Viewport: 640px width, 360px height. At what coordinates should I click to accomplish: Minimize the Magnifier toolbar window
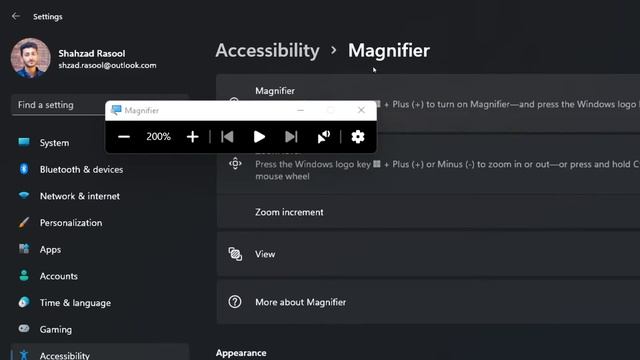(x=300, y=110)
